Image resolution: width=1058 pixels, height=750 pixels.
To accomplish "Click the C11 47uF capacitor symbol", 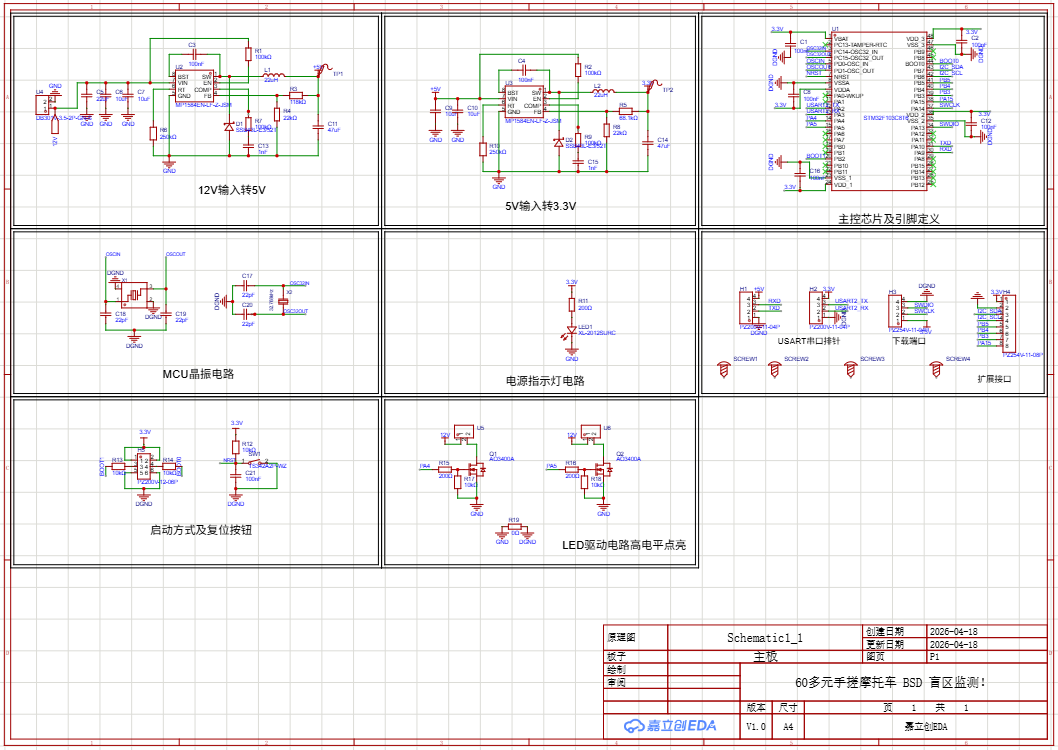I will click(x=318, y=126).
